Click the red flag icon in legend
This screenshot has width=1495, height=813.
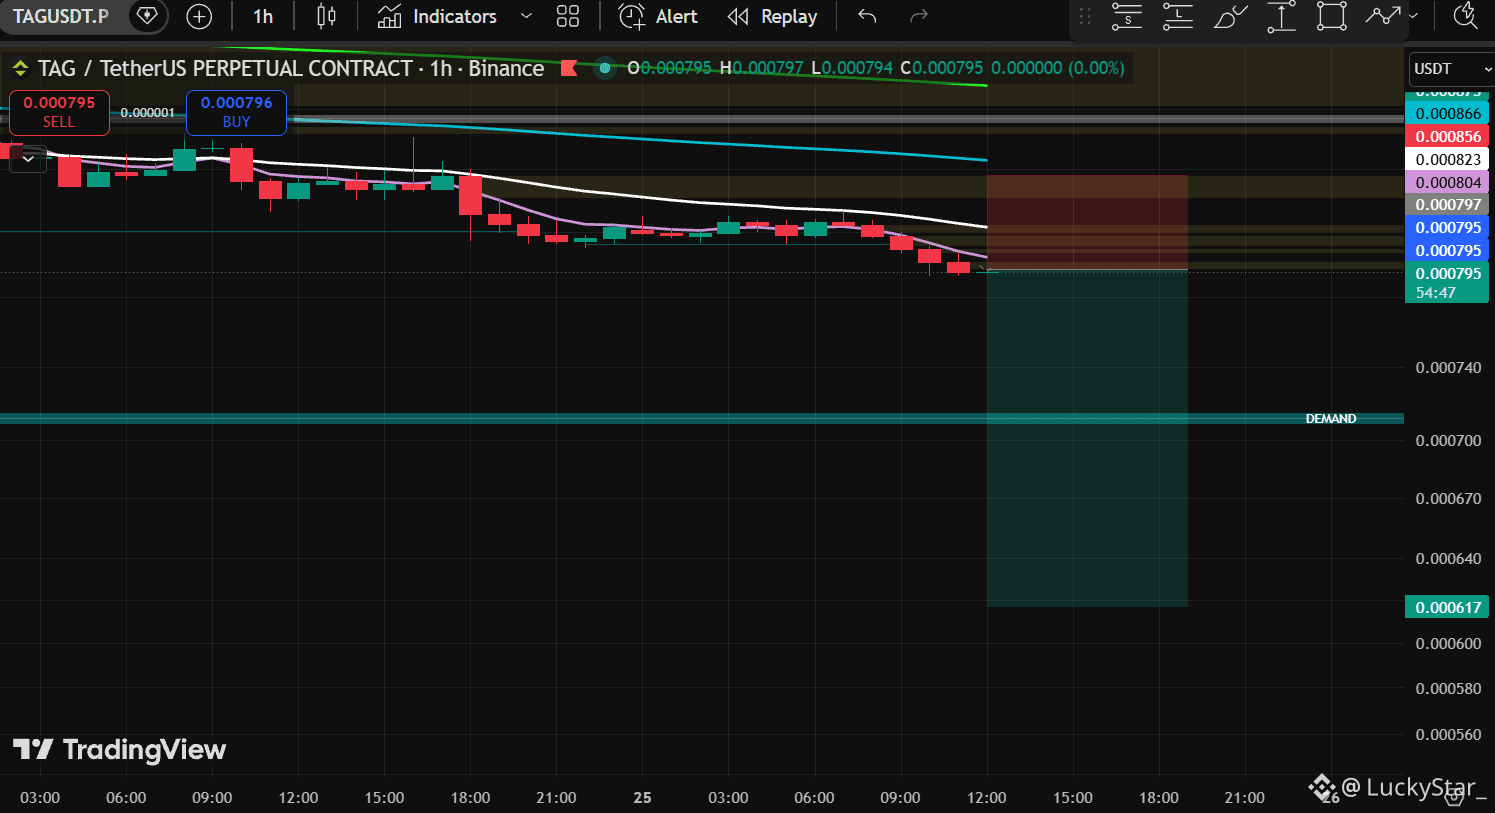click(569, 68)
